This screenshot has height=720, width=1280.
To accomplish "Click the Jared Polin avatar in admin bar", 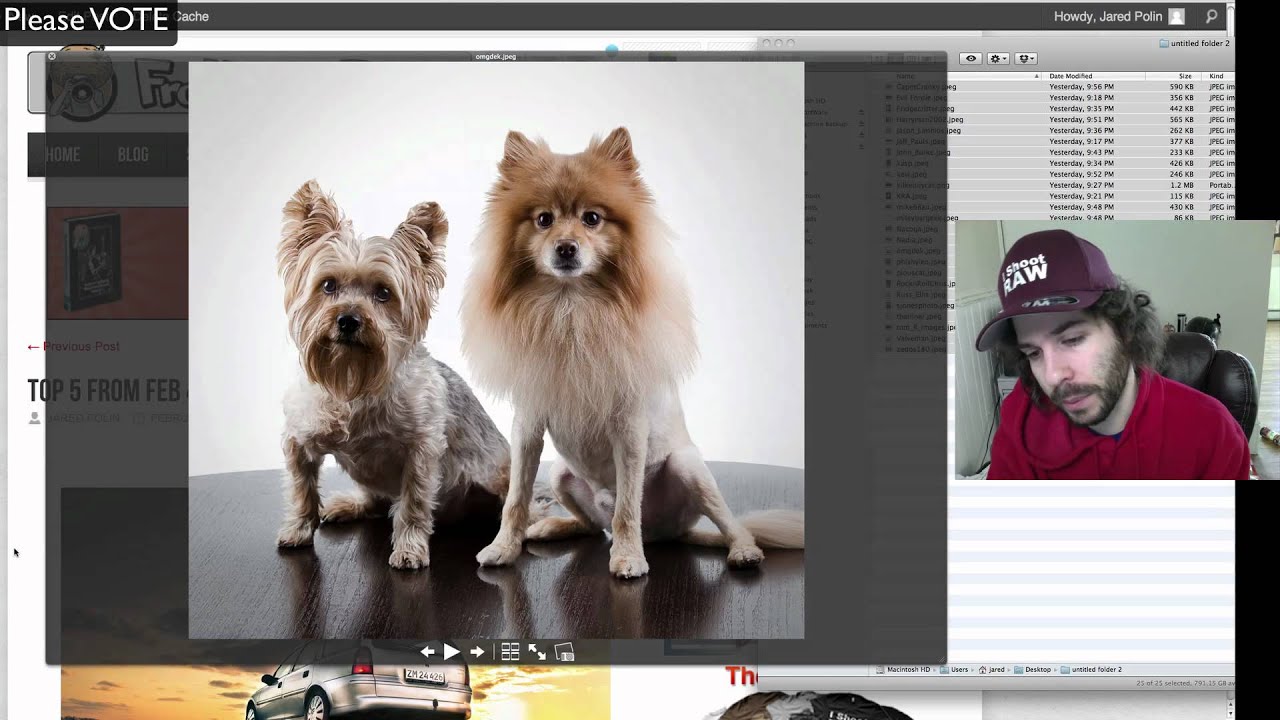I will (x=1177, y=17).
